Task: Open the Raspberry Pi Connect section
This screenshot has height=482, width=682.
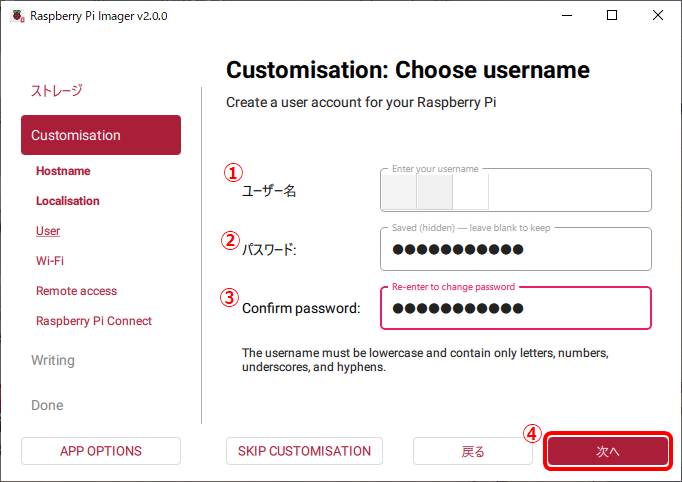Action: (94, 321)
